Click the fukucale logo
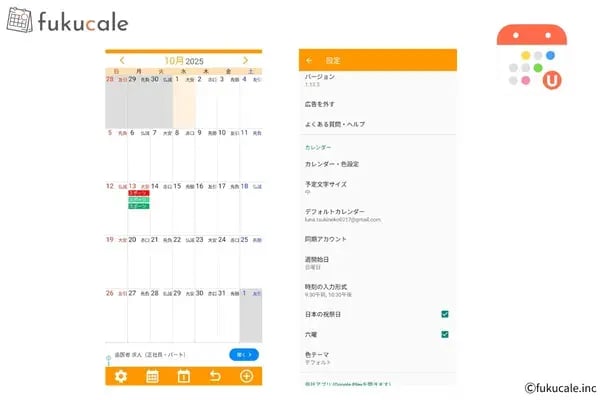Screen dimensions: 600x400 pyautogui.click(x=67, y=21)
